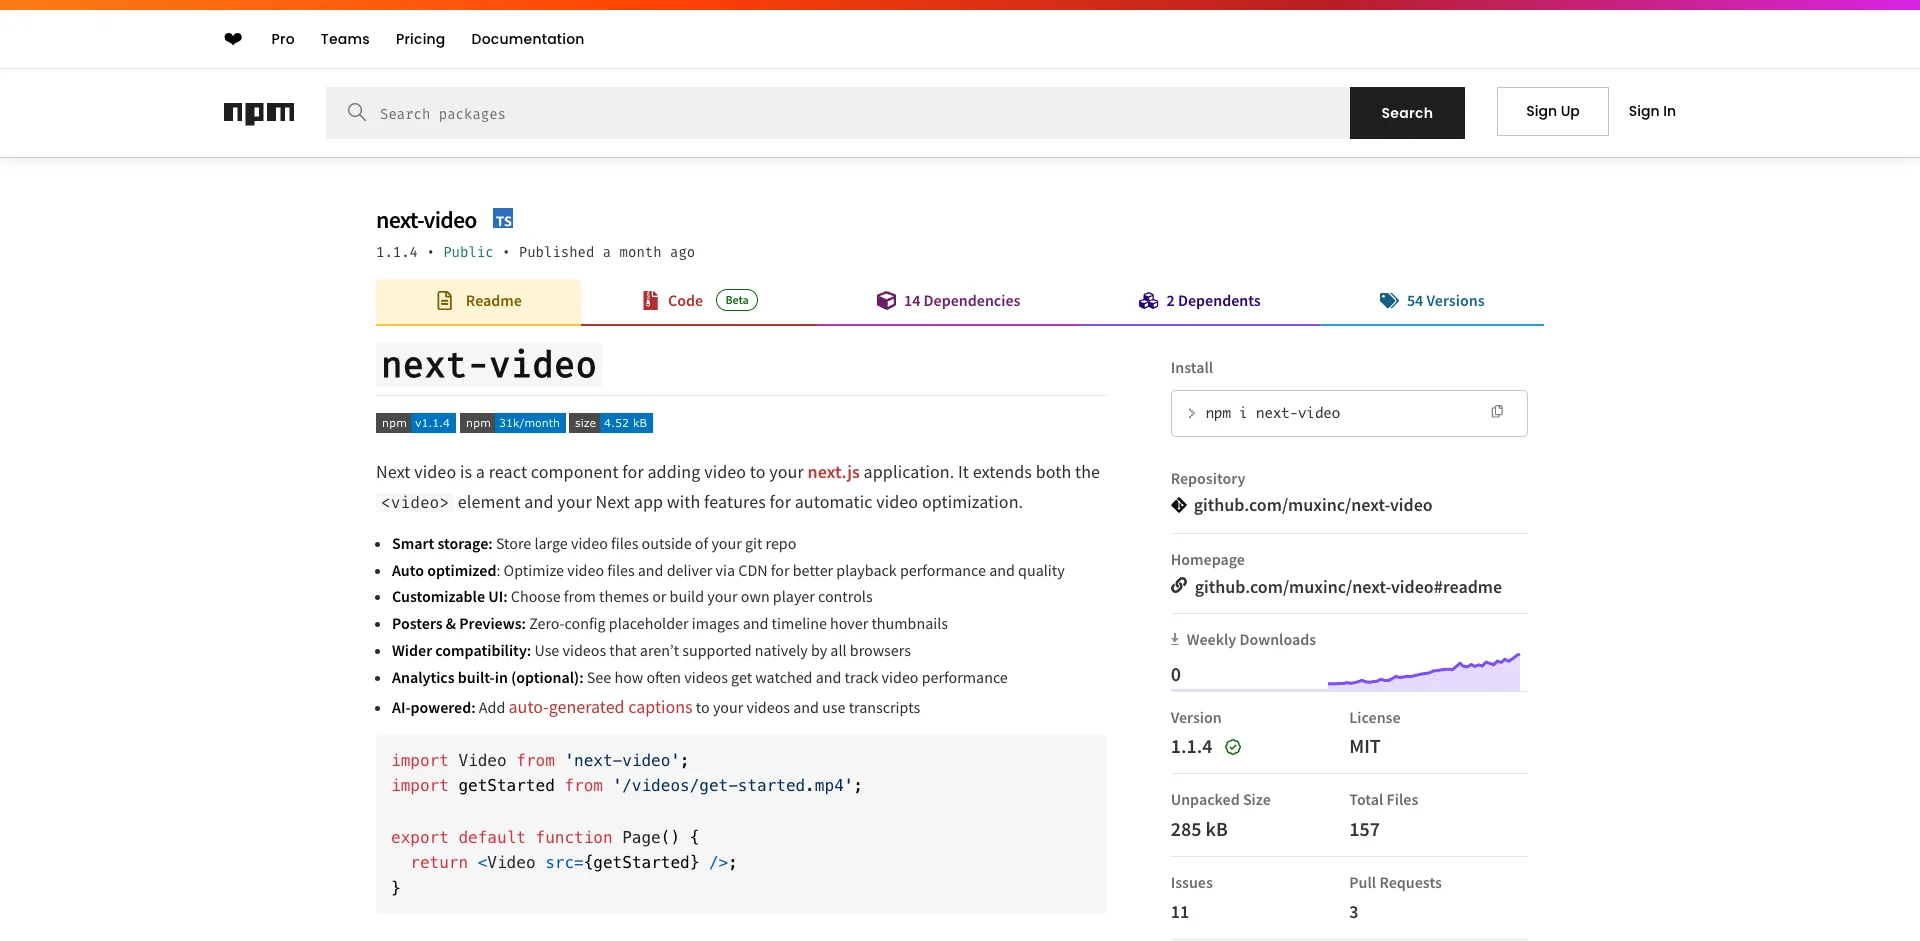Open the auto-generated captions link

pos(600,707)
